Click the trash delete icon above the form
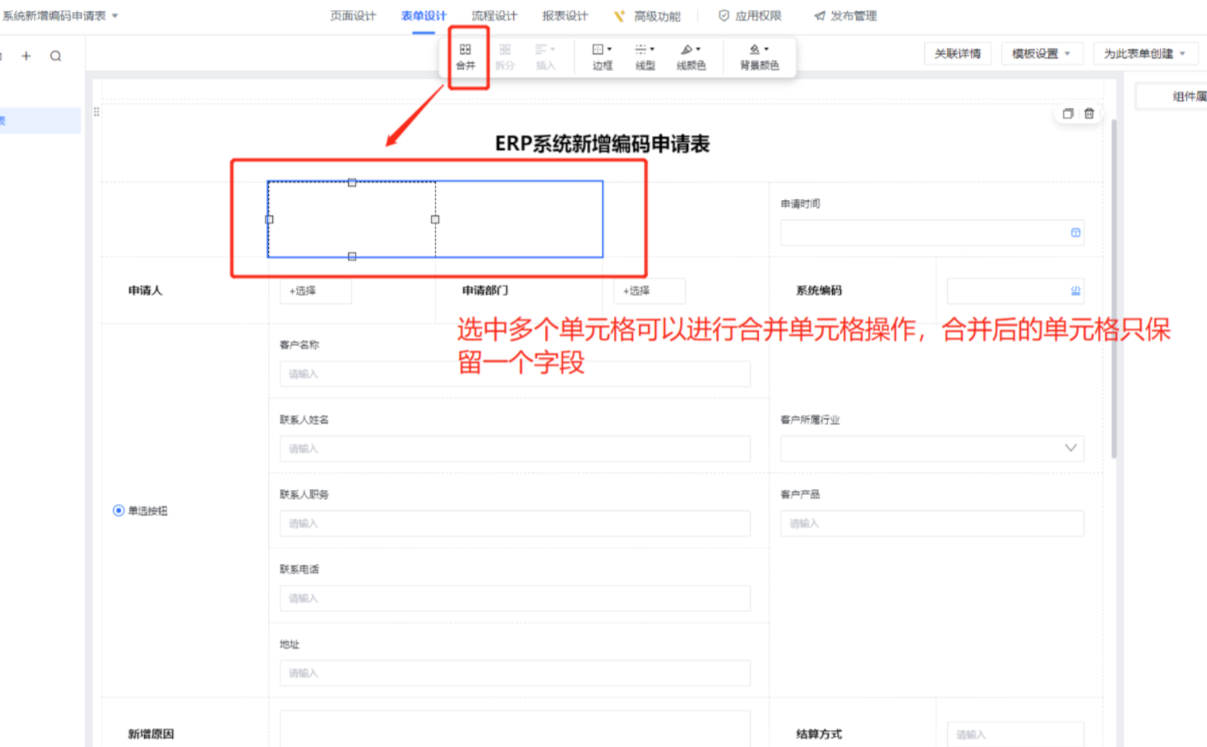Screen dimensions: 1207x747 (1089, 114)
